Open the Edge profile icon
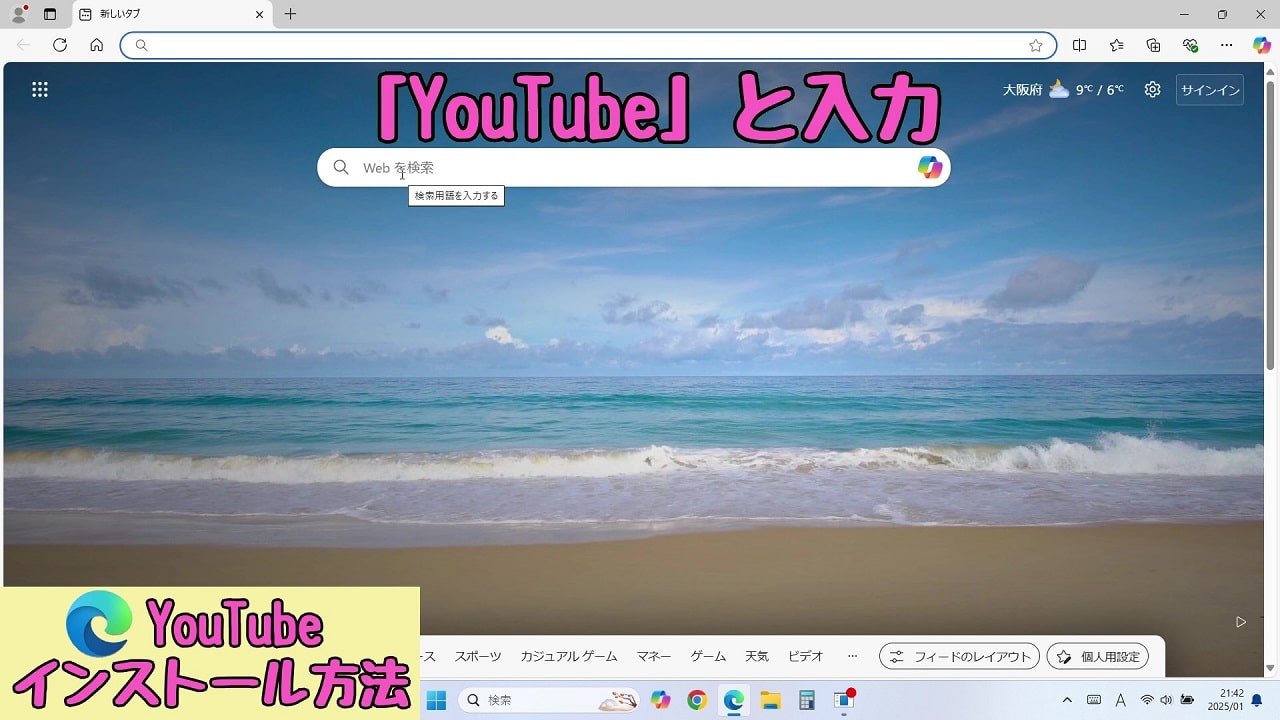 (x=18, y=14)
